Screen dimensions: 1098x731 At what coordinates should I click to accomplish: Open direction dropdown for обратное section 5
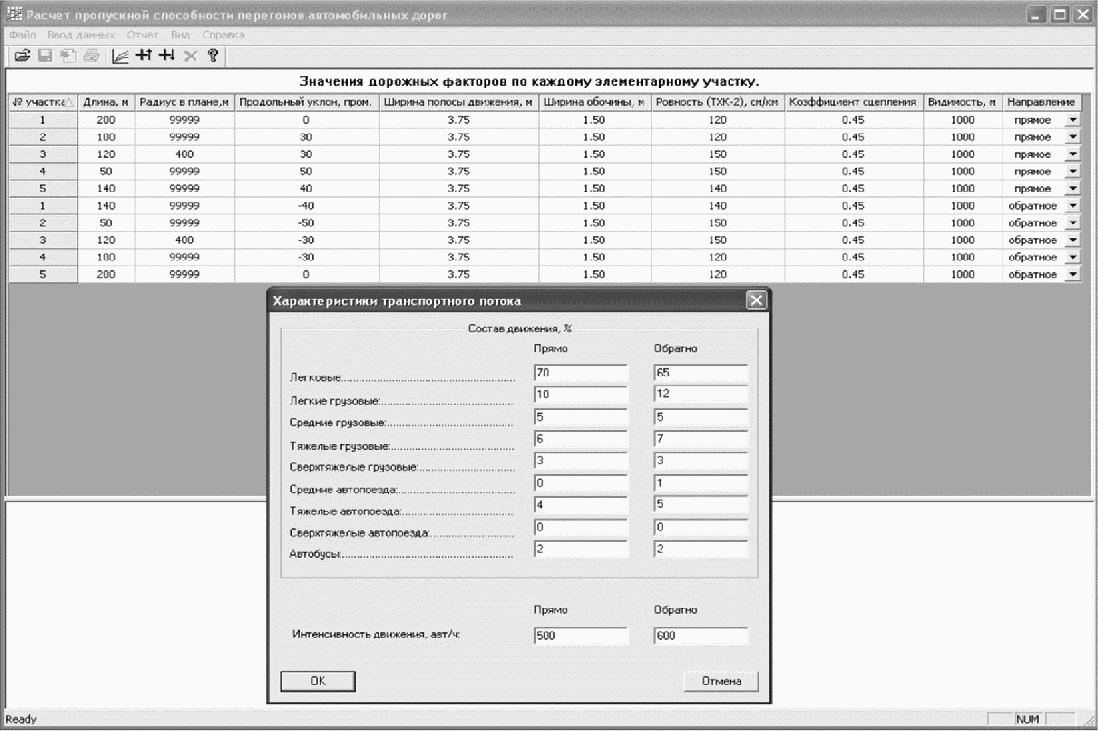click(x=1073, y=273)
